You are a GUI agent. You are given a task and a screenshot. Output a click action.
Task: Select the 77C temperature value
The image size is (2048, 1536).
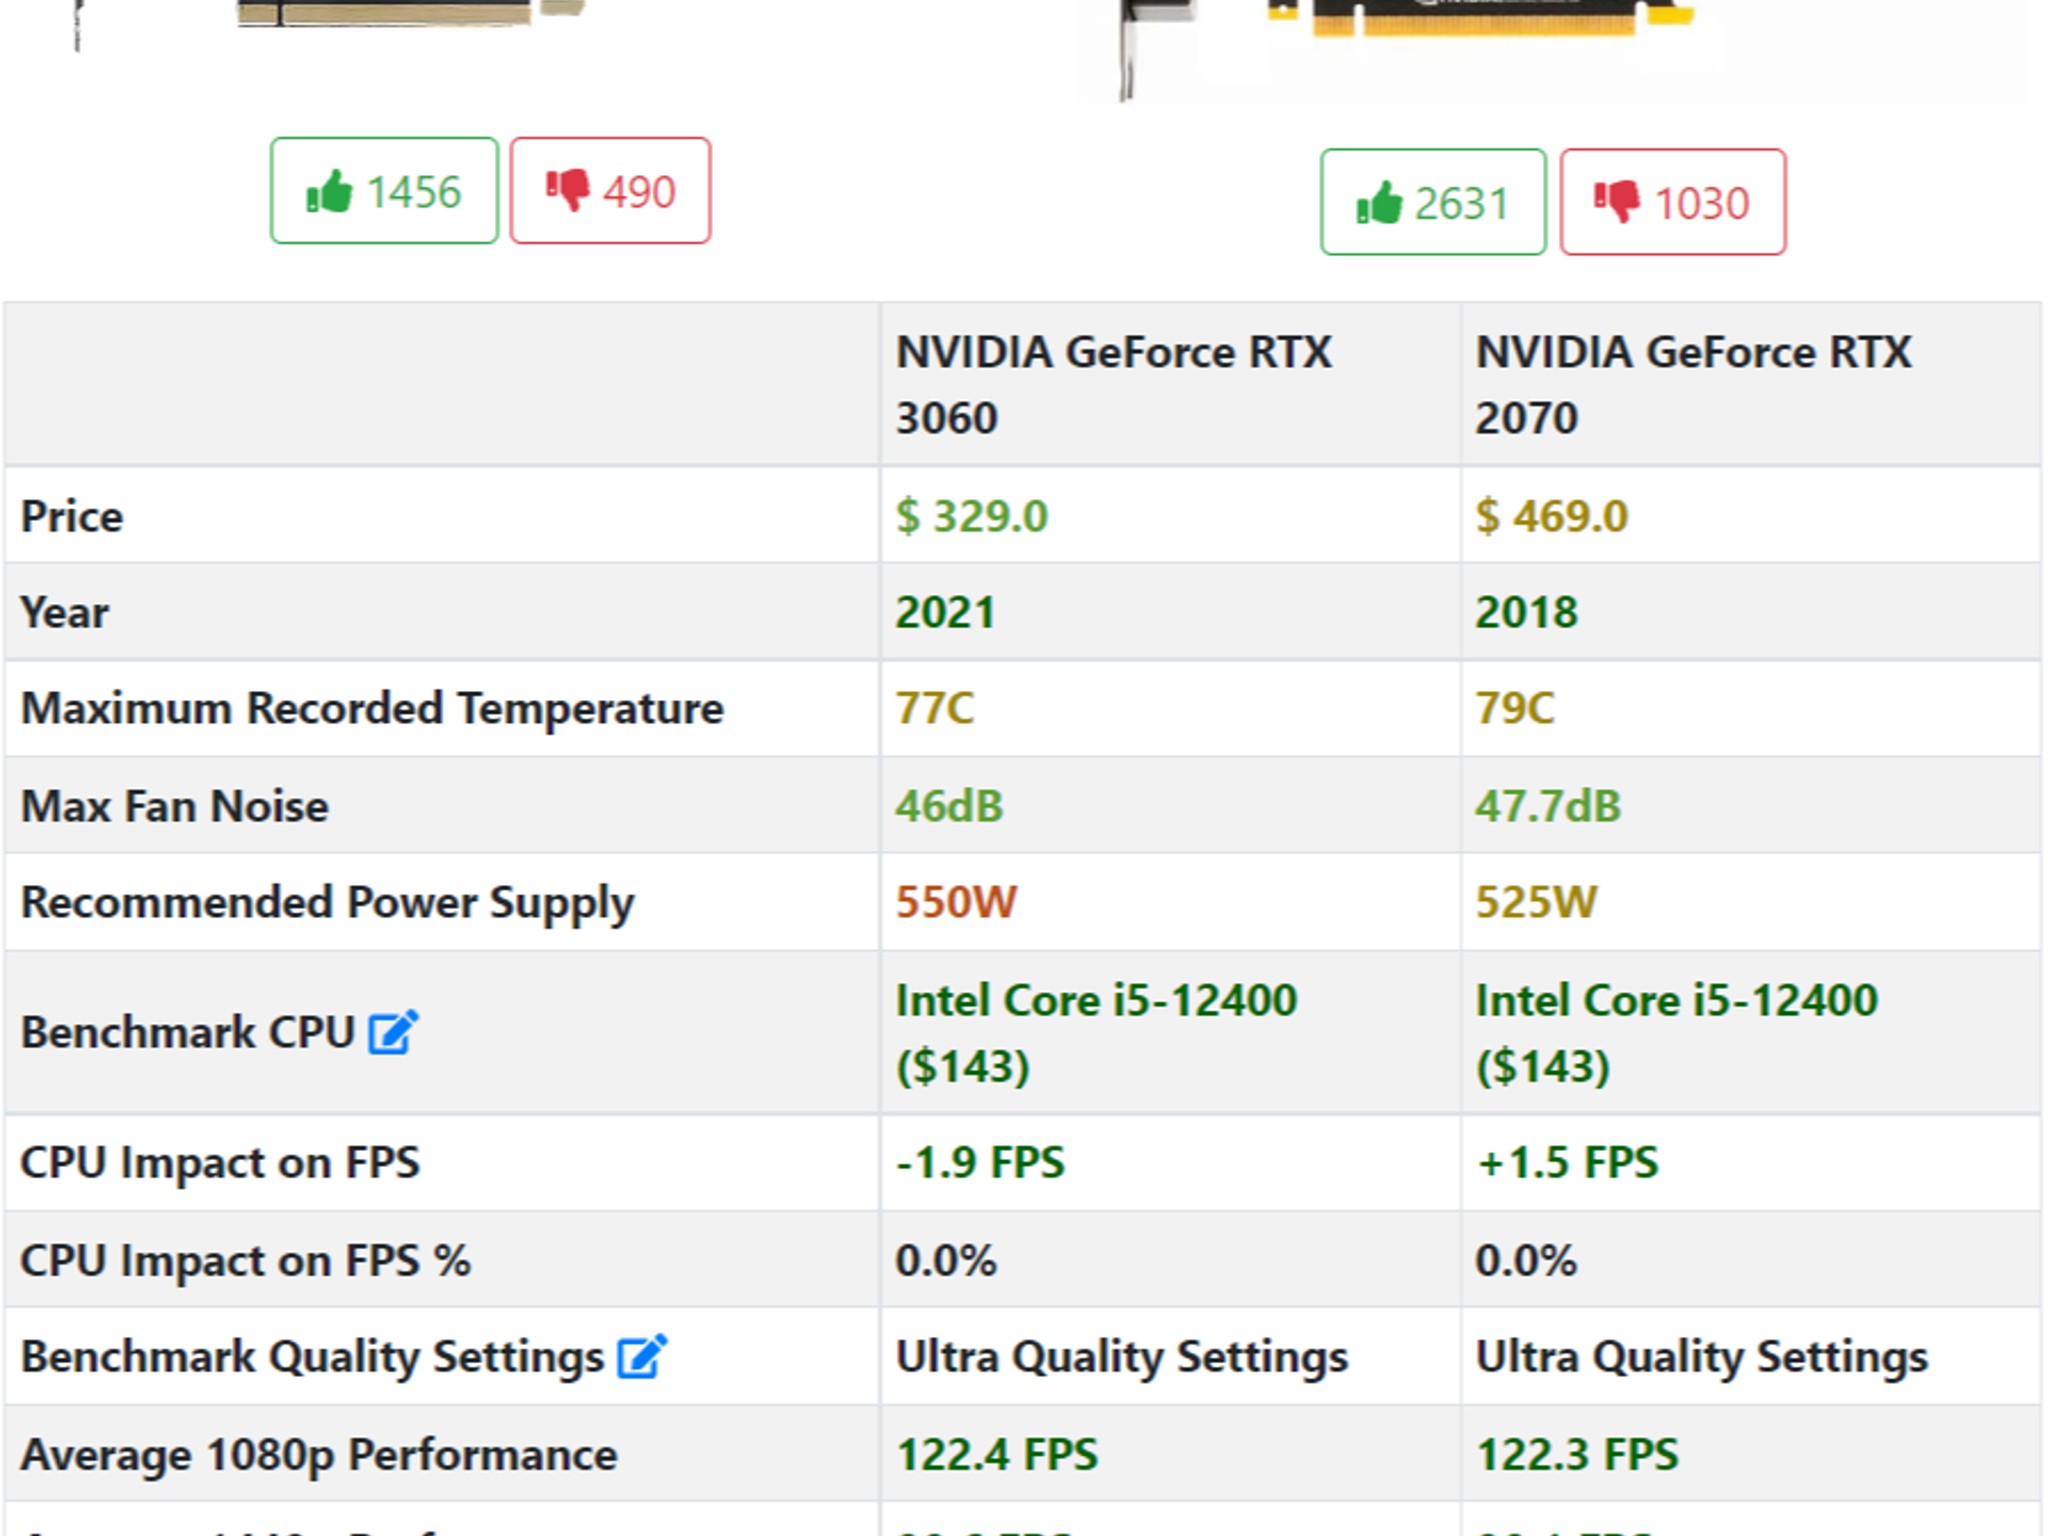click(x=934, y=708)
